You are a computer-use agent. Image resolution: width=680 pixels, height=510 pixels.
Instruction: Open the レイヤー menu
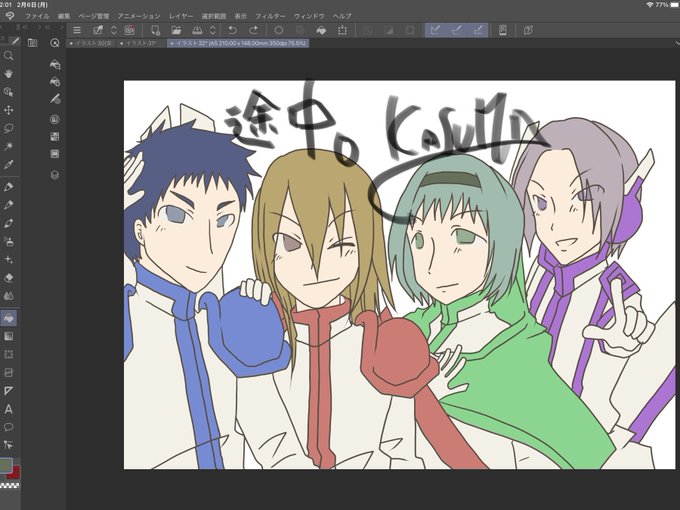(181, 16)
